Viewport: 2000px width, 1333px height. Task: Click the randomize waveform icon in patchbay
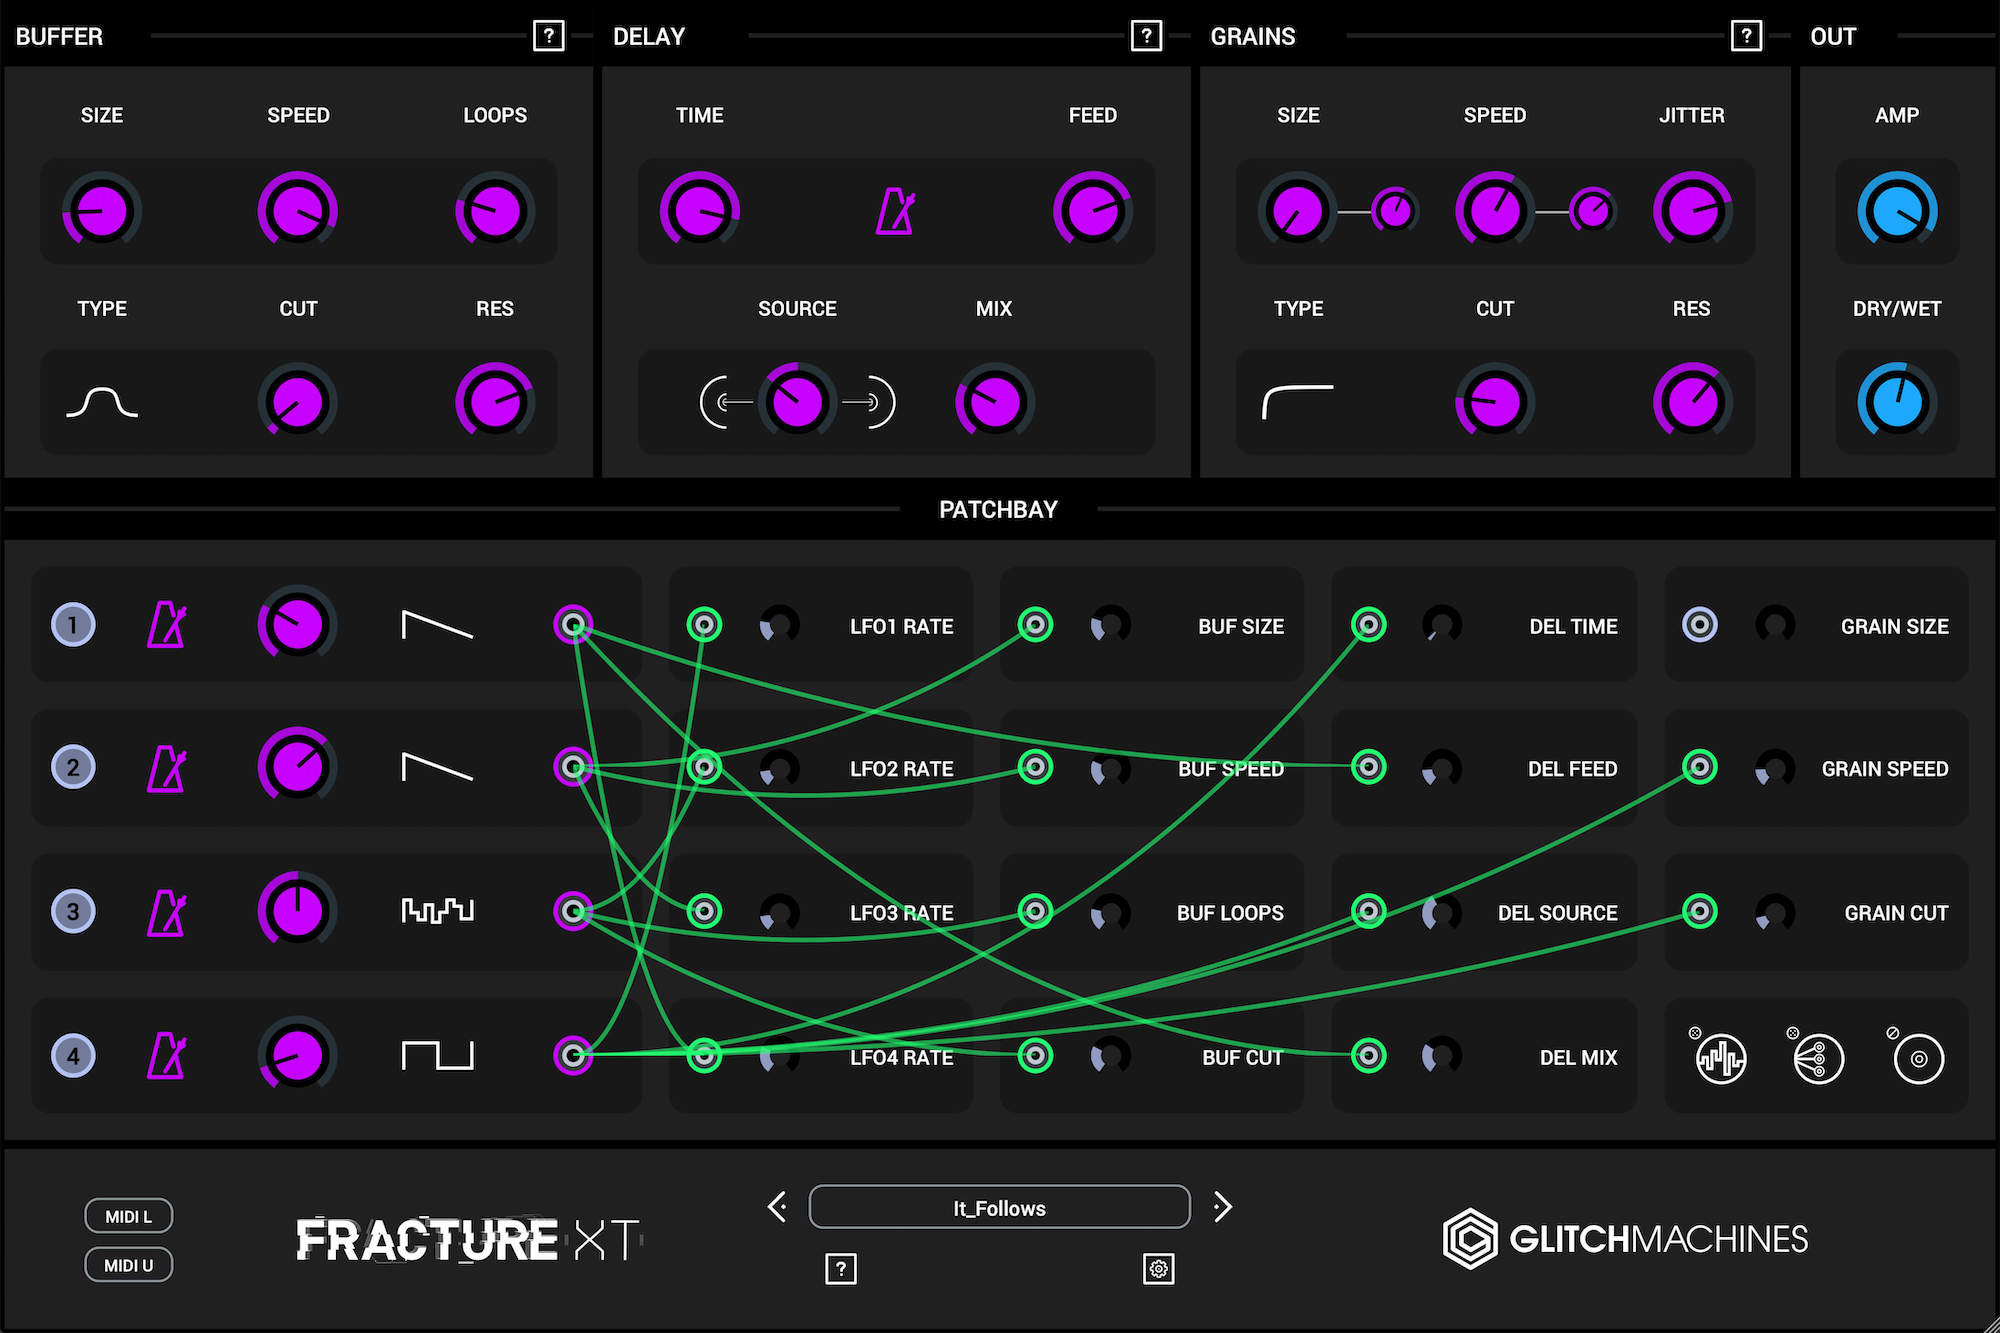point(1720,1058)
